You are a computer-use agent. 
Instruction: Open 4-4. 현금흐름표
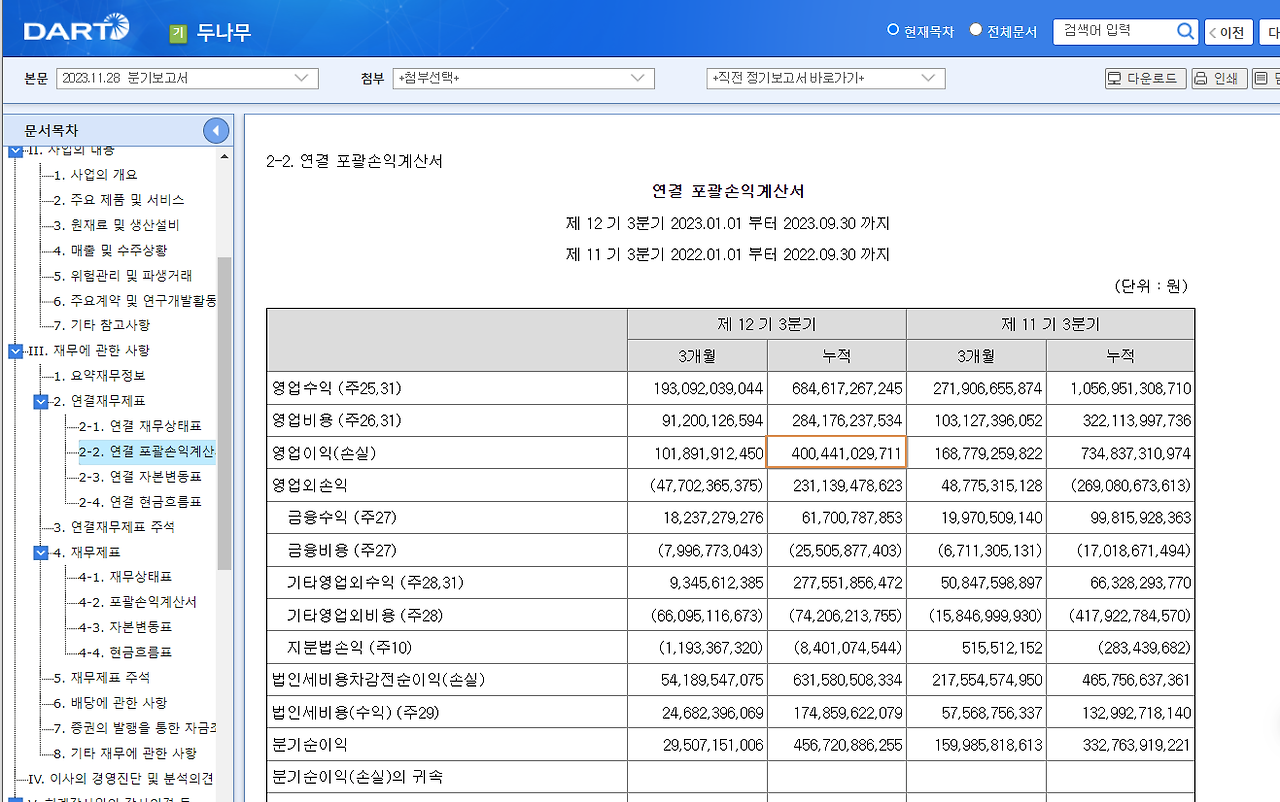click(x=125, y=652)
